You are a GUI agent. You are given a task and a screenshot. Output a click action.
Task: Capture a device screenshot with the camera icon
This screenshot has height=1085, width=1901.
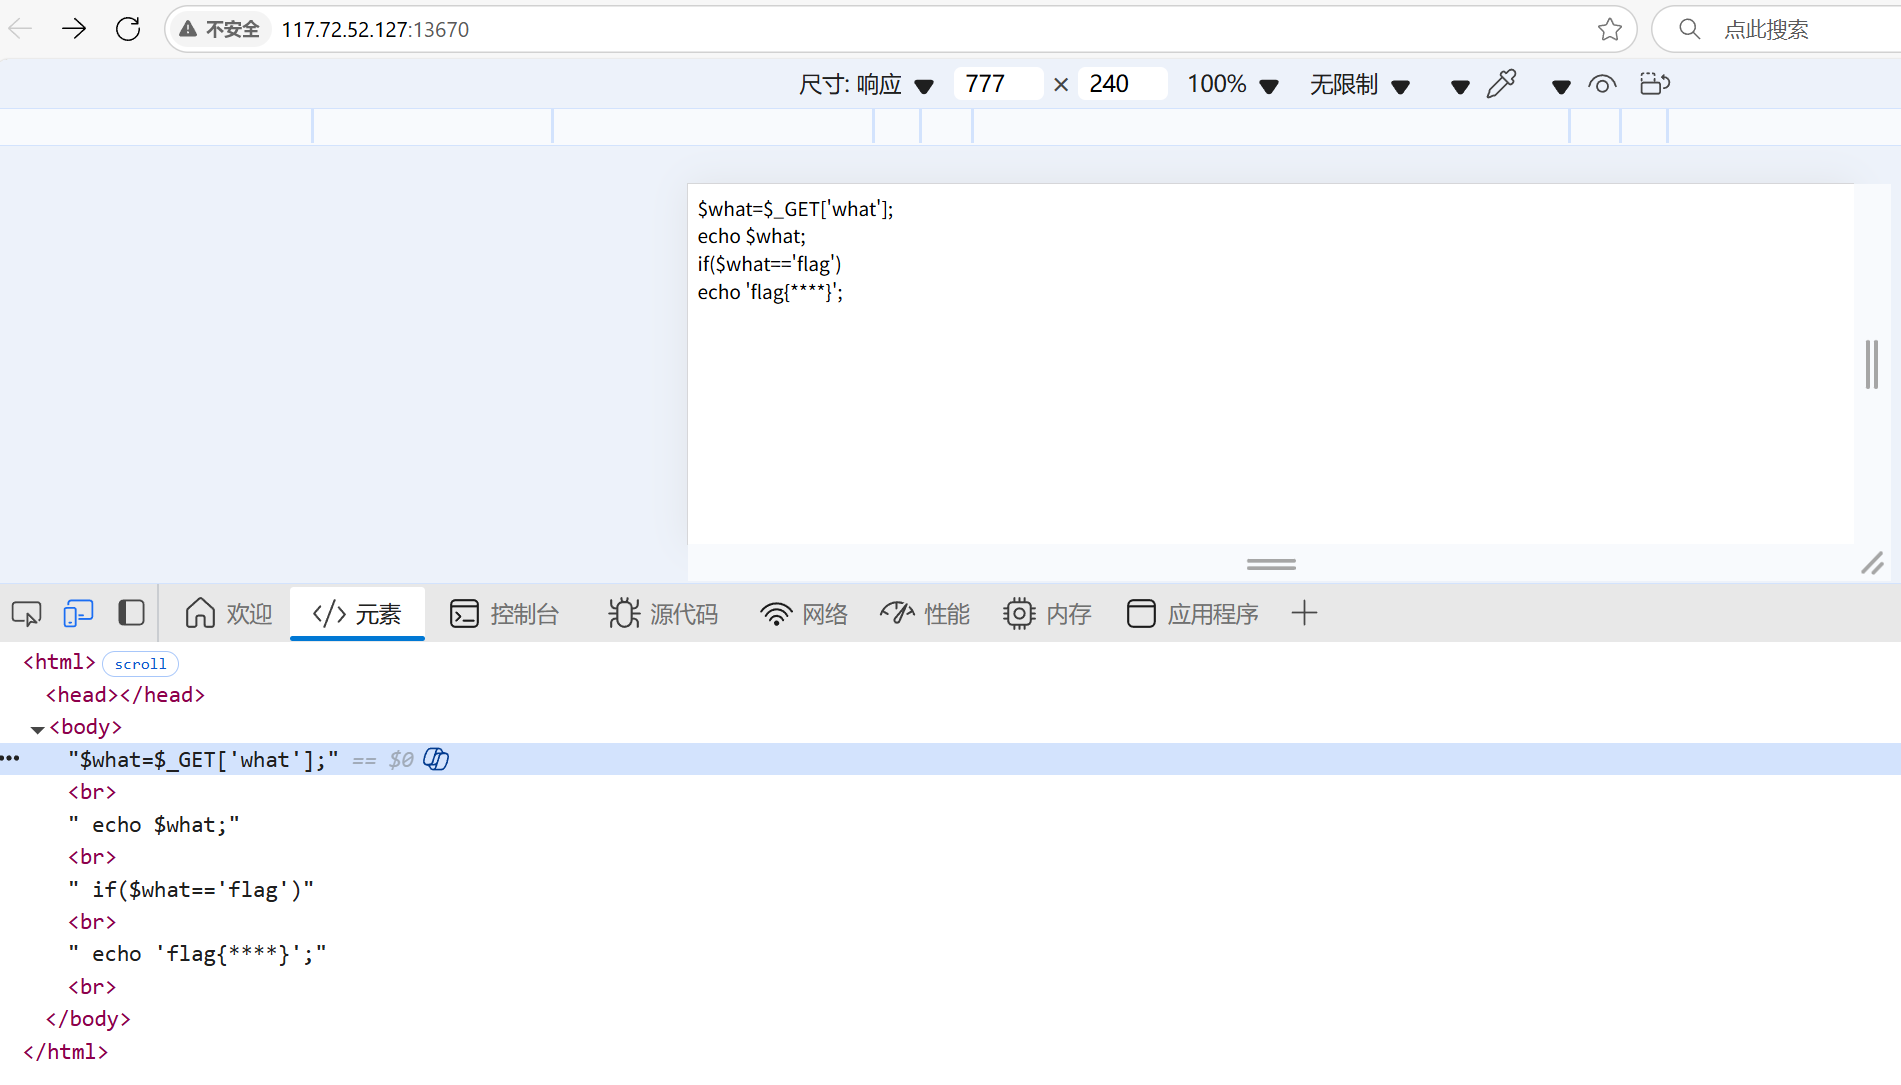pyautogui.click(x=1653, y=84)
